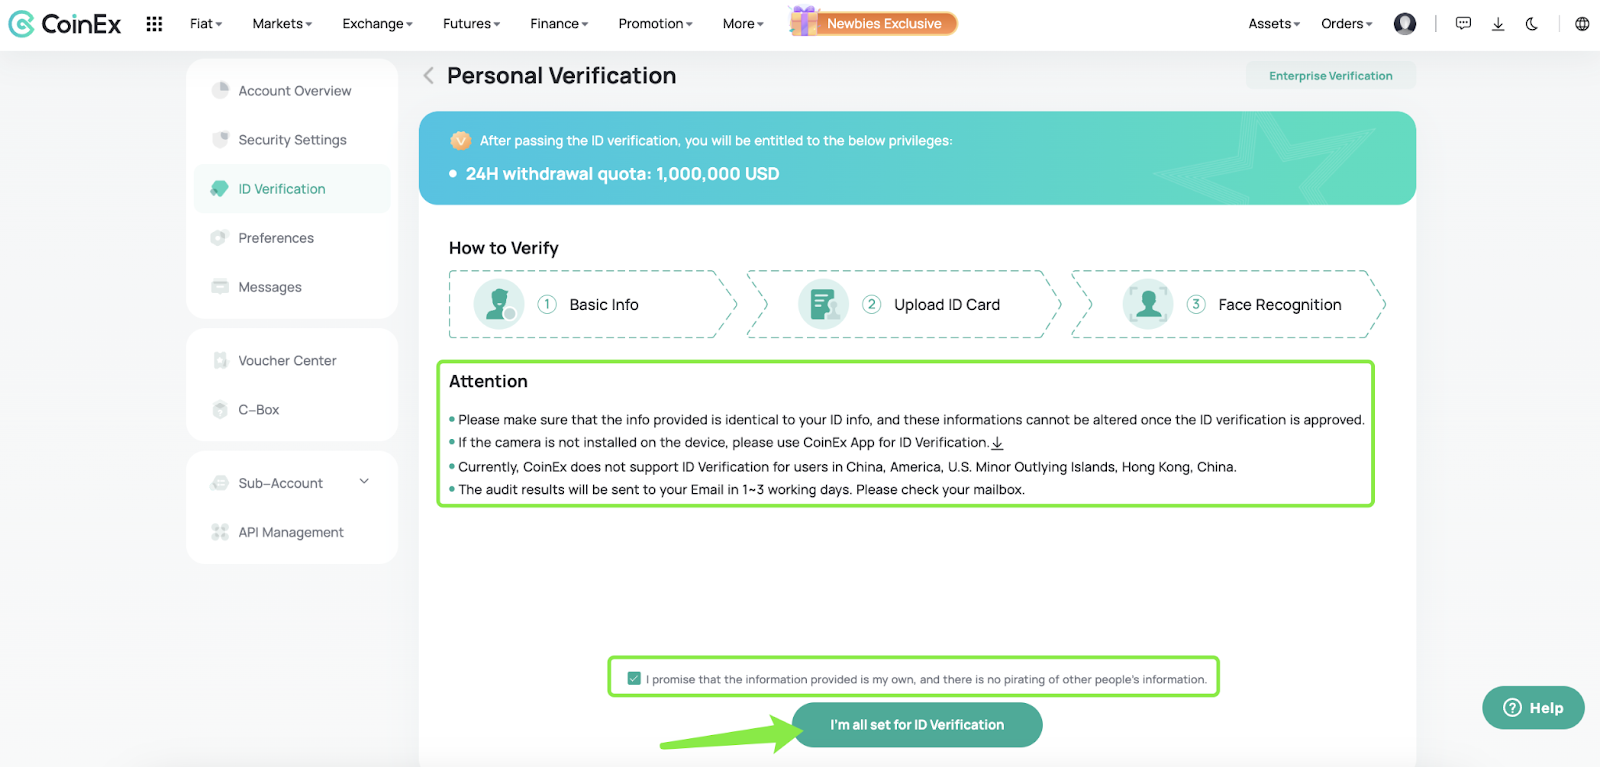Click I'm all set for ID Verification
The width and height of the screenshot is (1600, 767).
click(917, 725)
